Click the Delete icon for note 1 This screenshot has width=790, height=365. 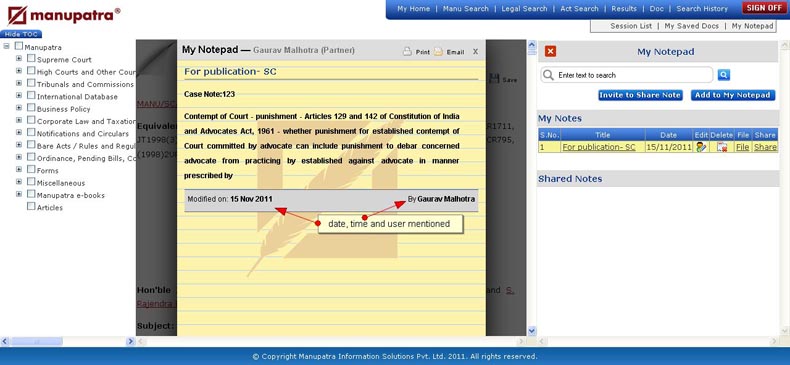(722, 147)
